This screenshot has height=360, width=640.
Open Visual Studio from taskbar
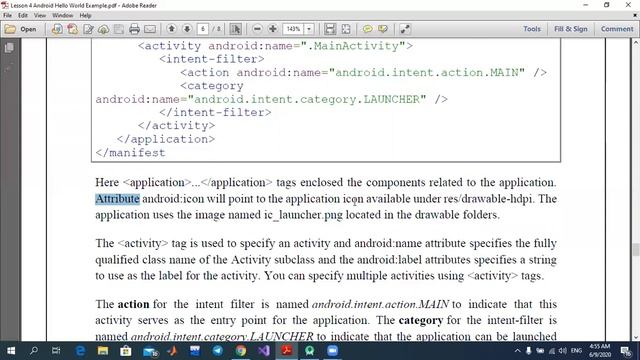tap(264, 351)
